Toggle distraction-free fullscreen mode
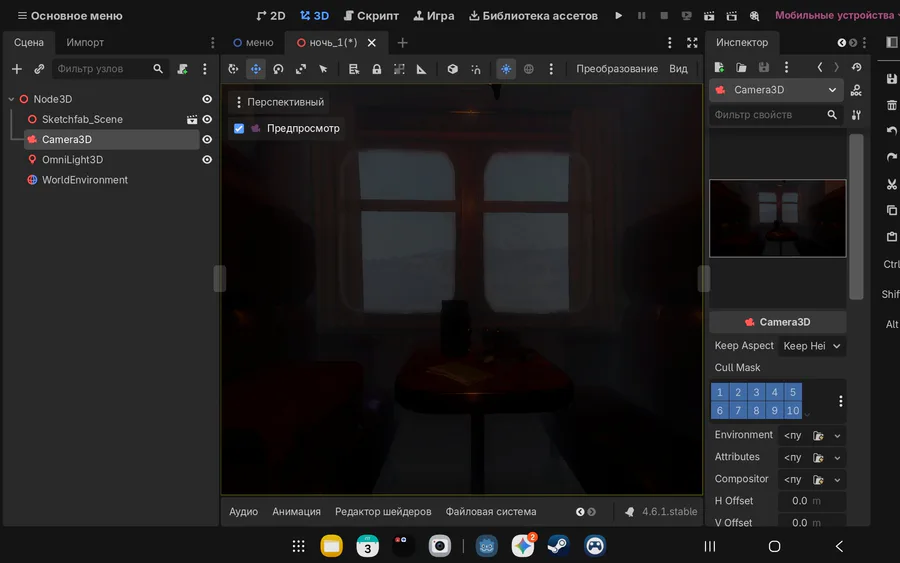 pyautogui.click(x=692, y=42)
